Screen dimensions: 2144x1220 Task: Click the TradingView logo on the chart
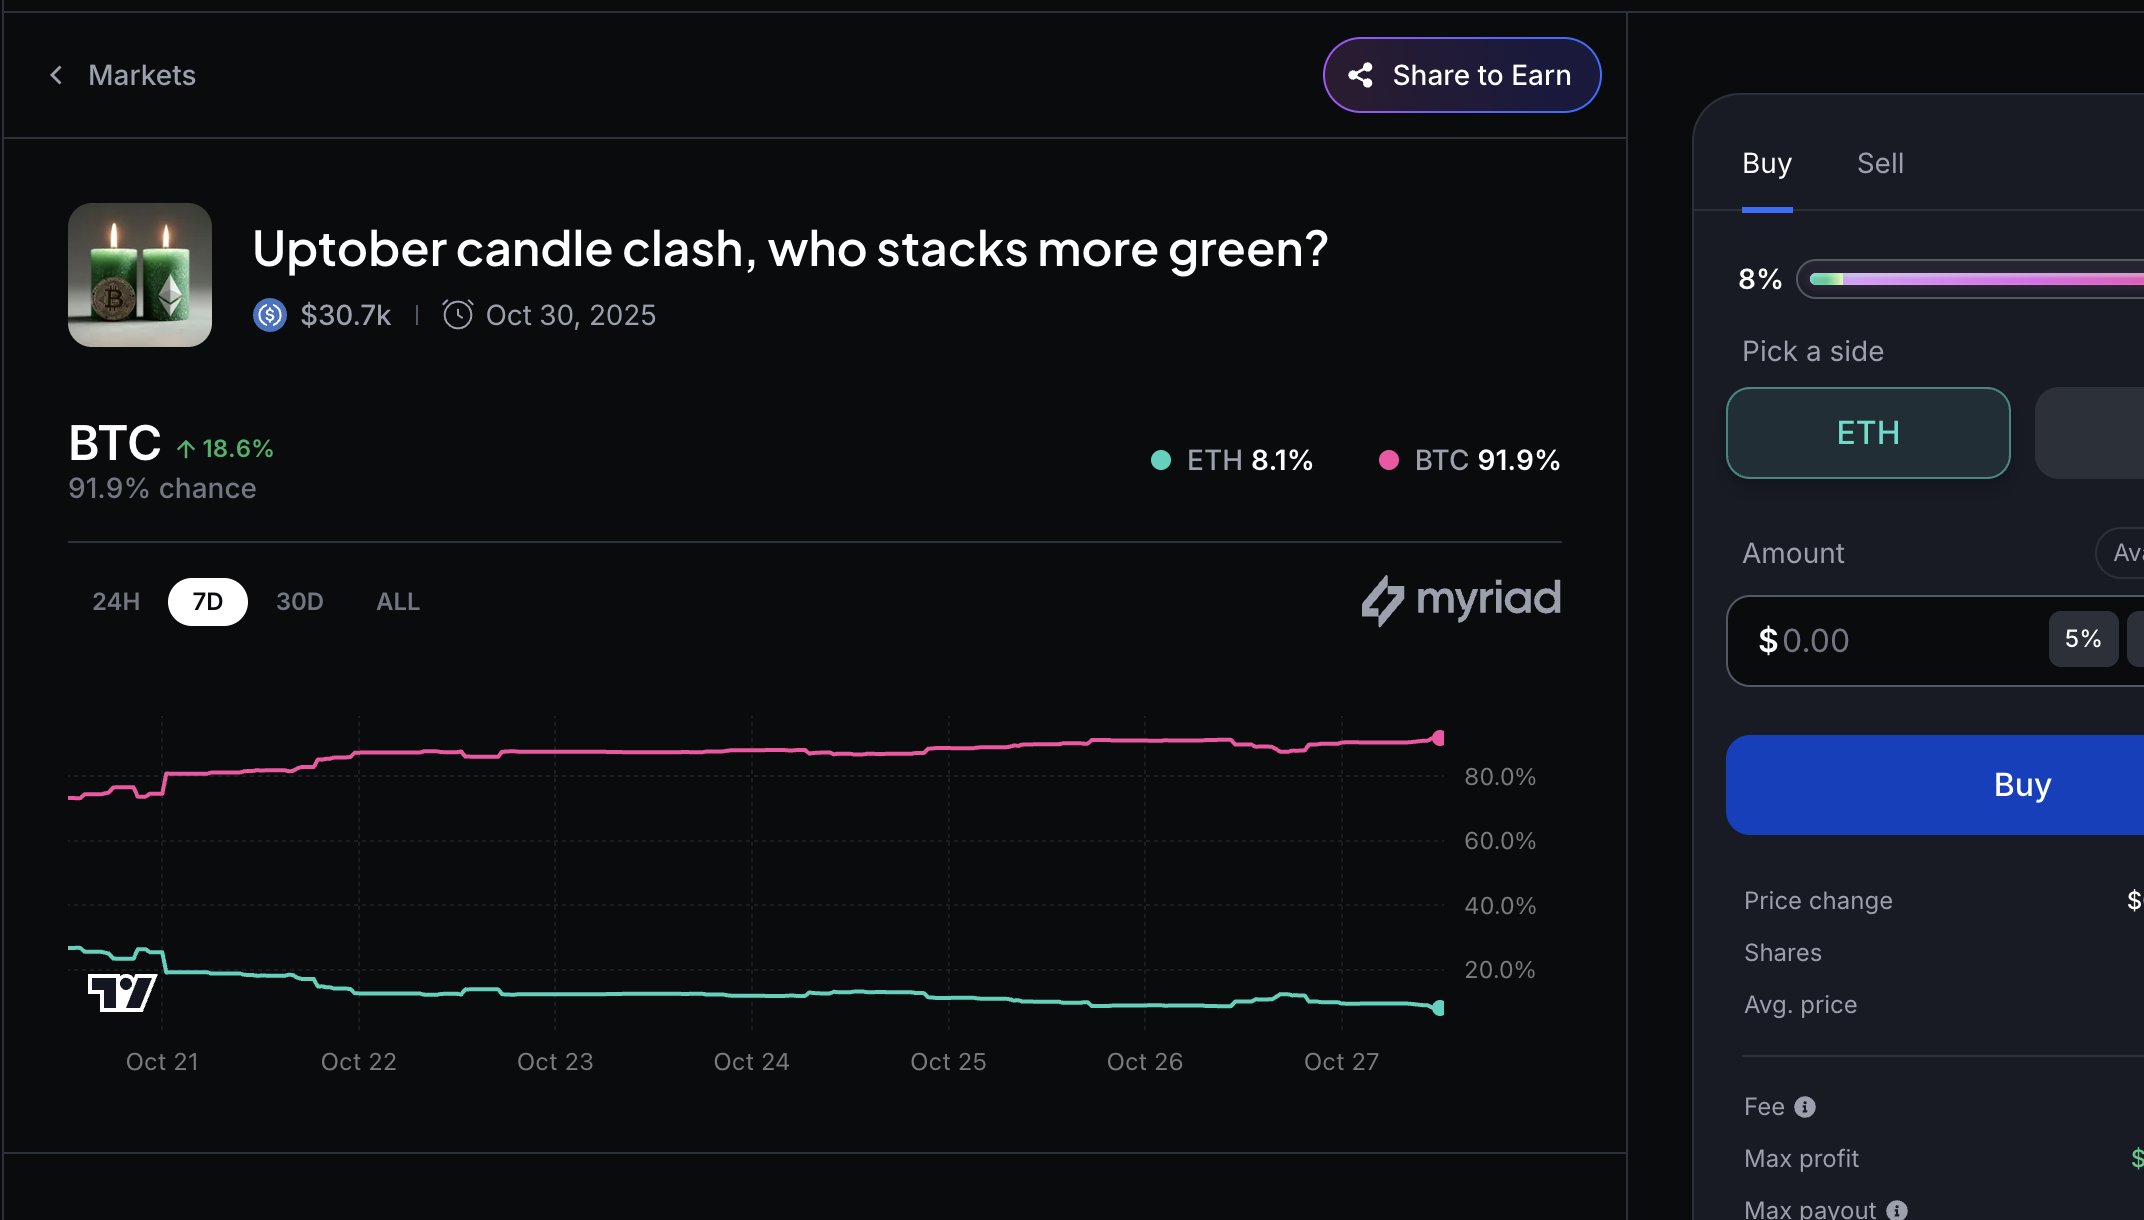pos(122,992)
